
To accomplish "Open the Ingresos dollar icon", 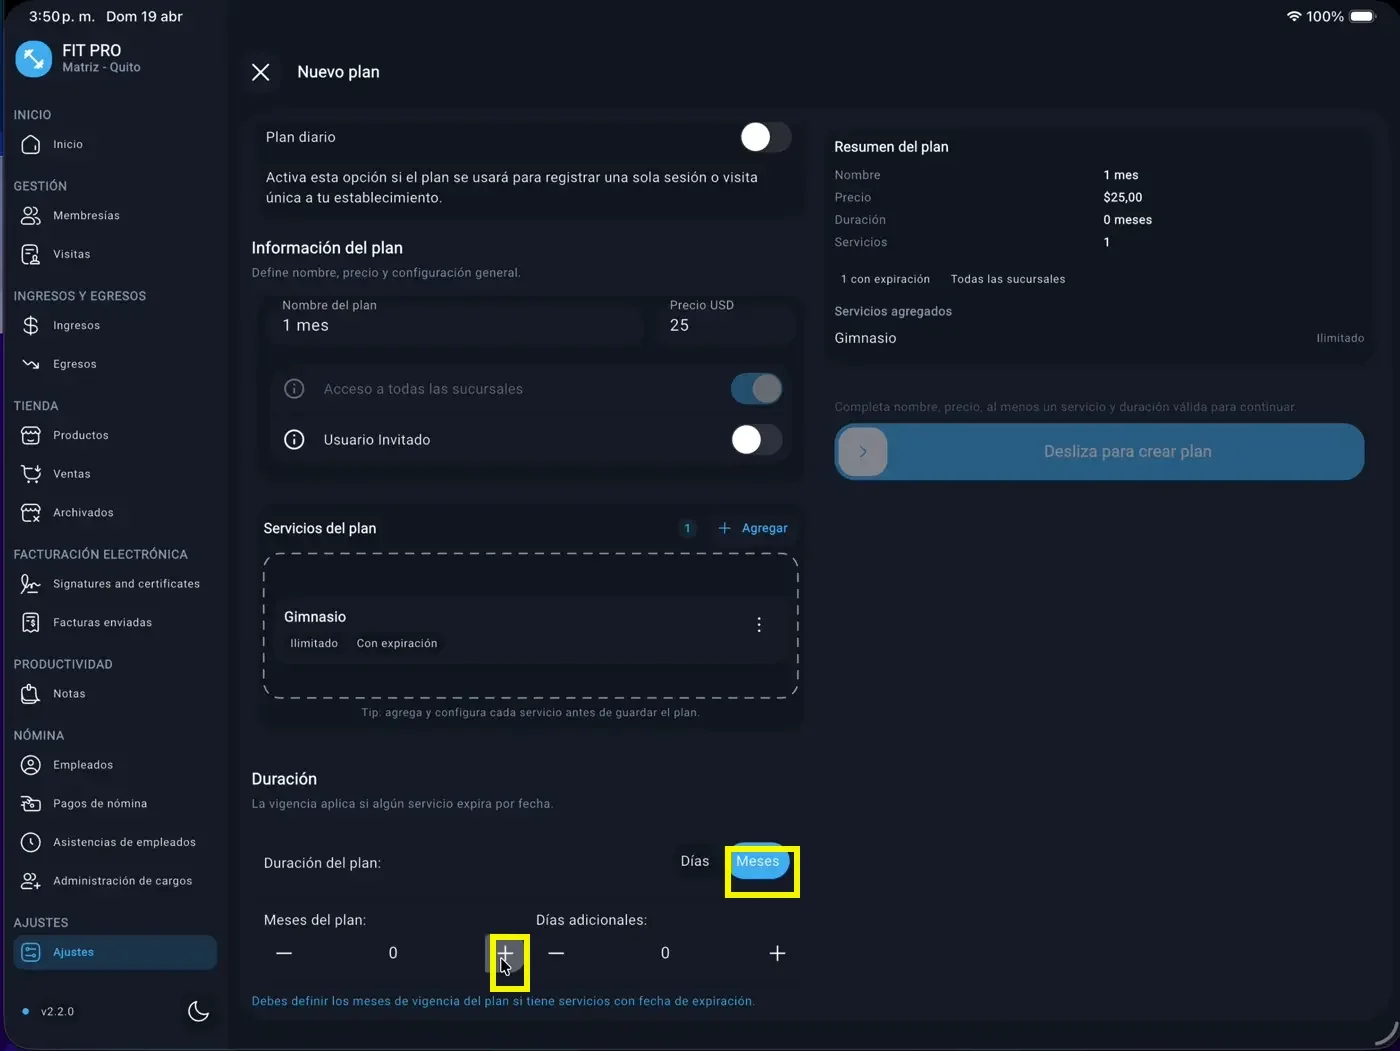I will [31, 326].
